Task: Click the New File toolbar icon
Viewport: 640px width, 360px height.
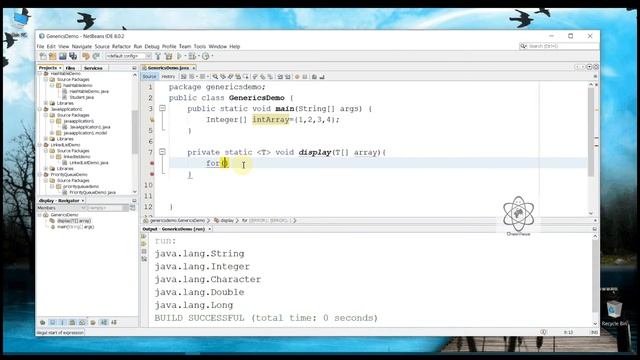Action: pyautogui.click(x=43, y=56)
